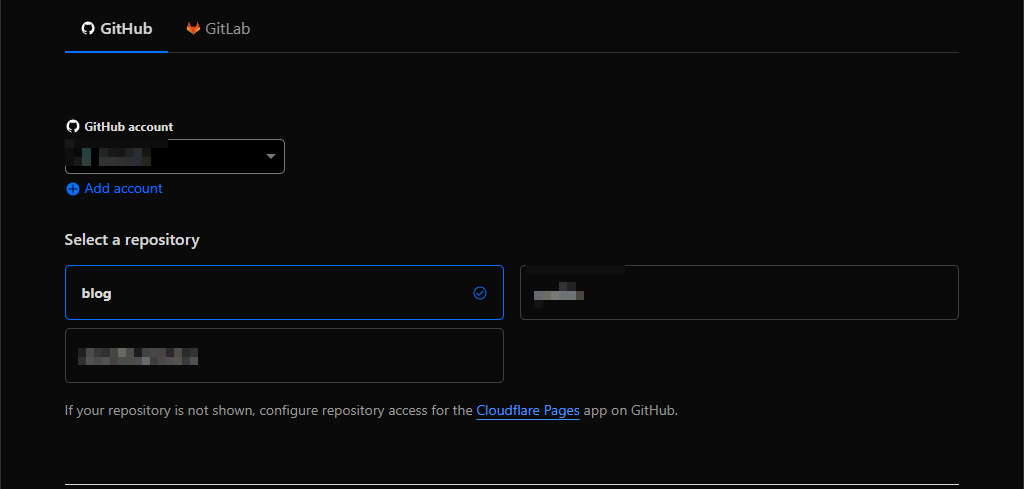Click the GitHub logo beside the account label
This screenshot has width=1024, height=489.
coord(72,127)
